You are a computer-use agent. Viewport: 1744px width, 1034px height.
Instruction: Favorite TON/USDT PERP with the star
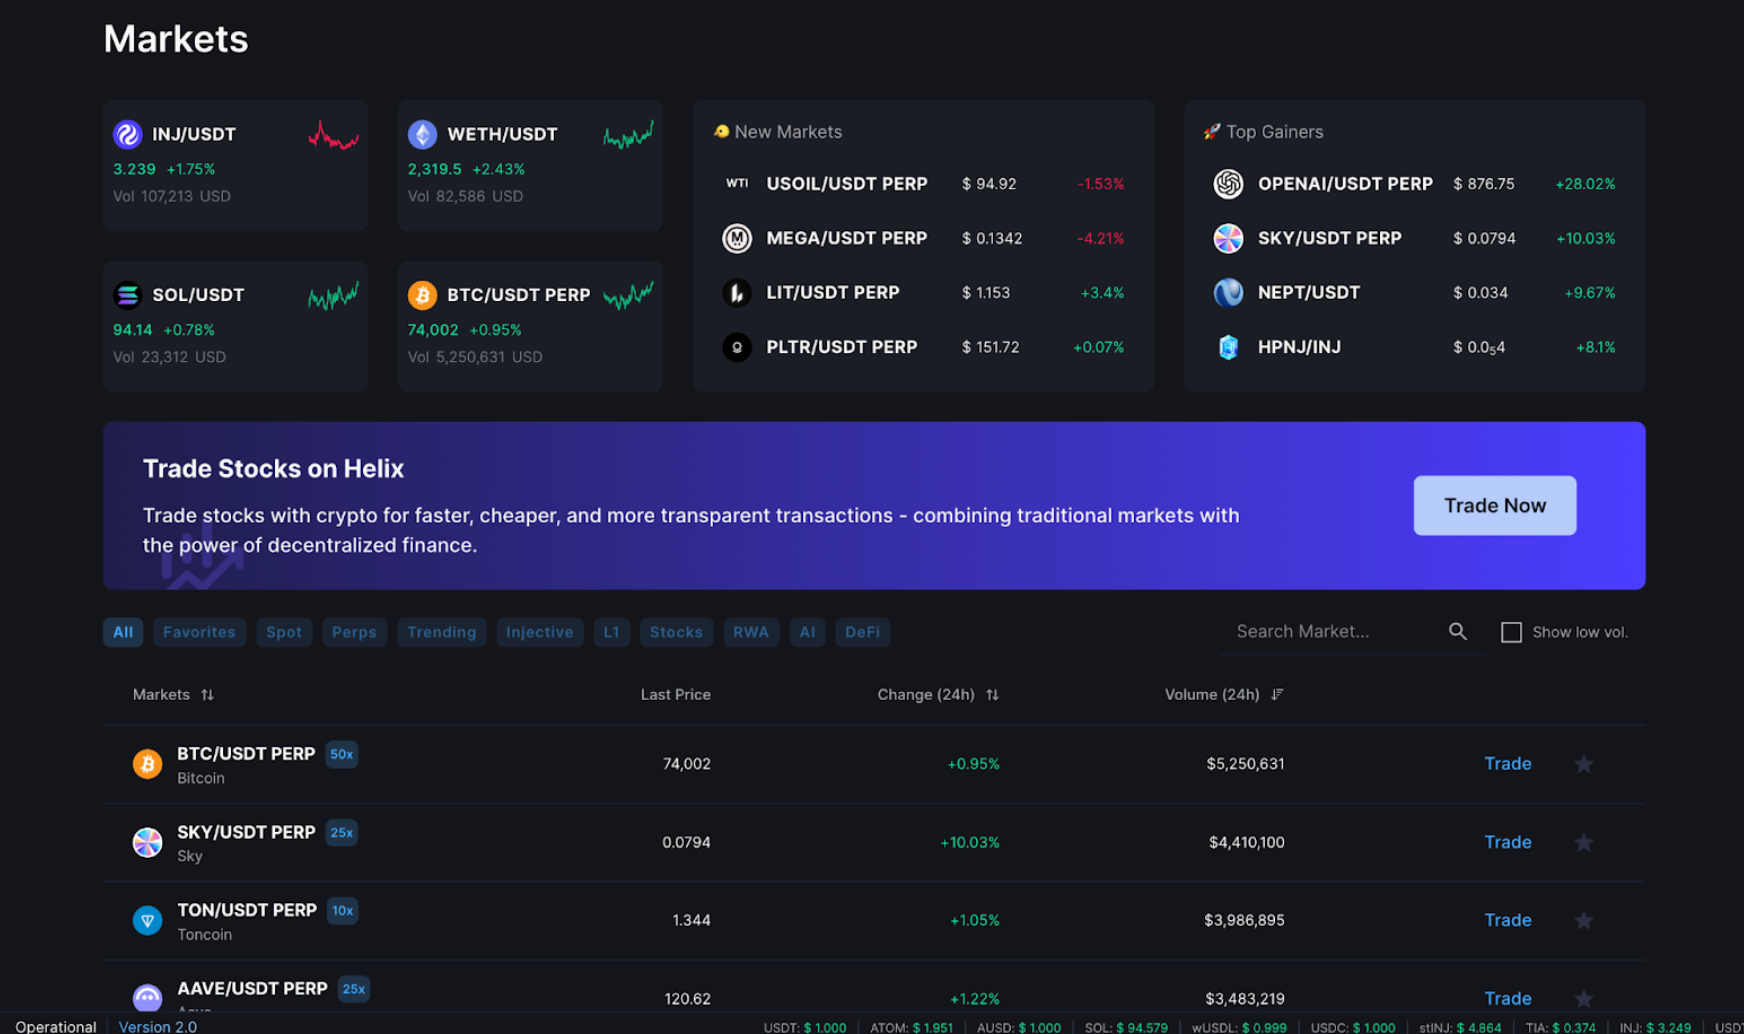[1584, 920]
